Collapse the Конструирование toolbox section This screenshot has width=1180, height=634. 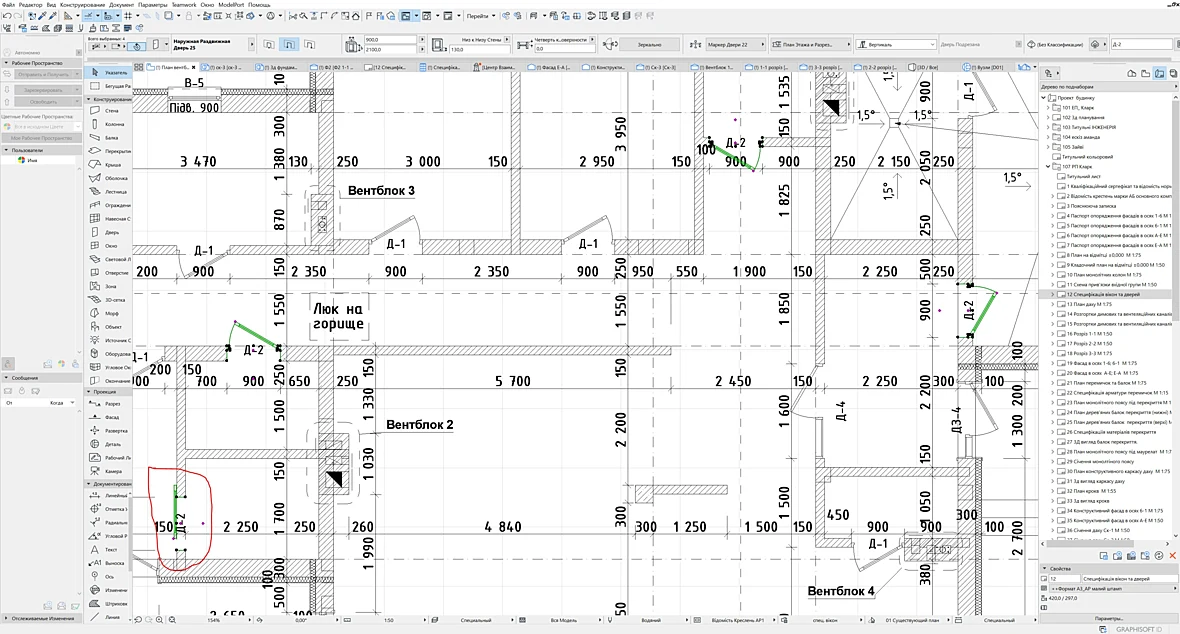pyautogui.click(x=109, y=99)
